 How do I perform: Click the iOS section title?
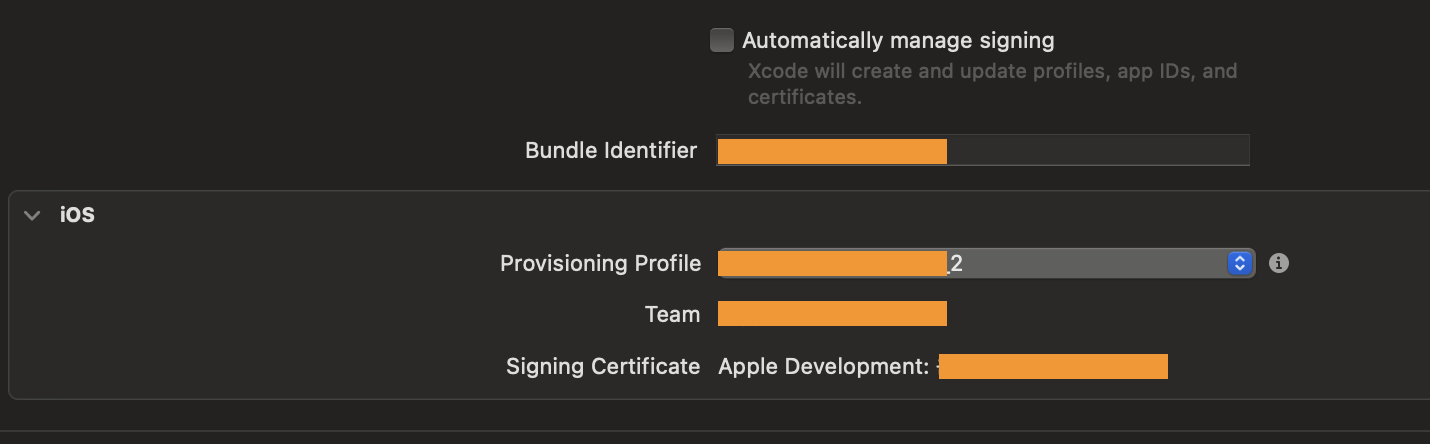point(77,214)
